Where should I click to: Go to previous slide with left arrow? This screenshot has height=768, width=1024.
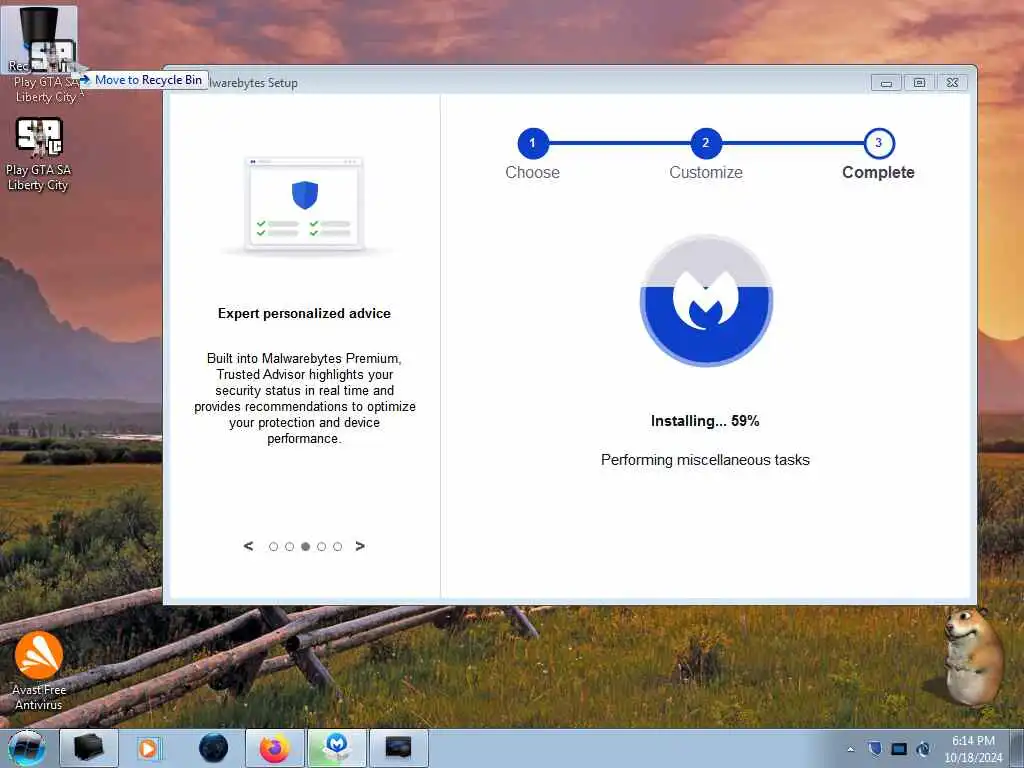point(248,546)
